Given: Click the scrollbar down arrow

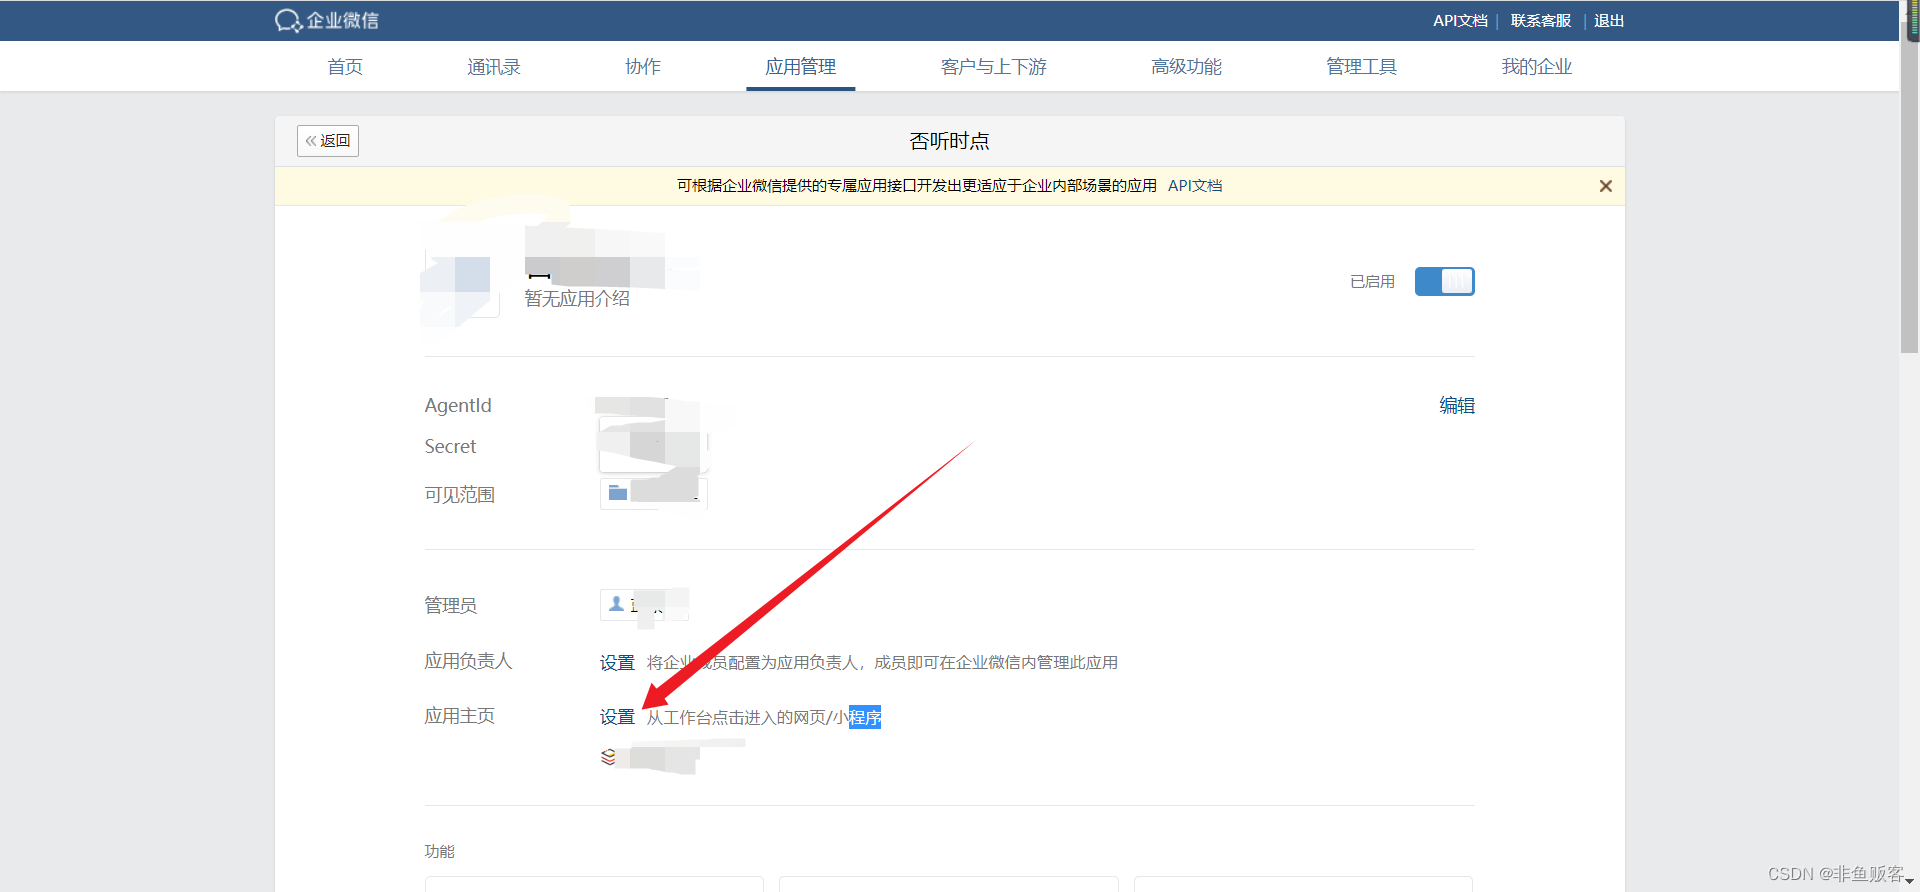Looking at the screenshot, I should point(1909,882).
